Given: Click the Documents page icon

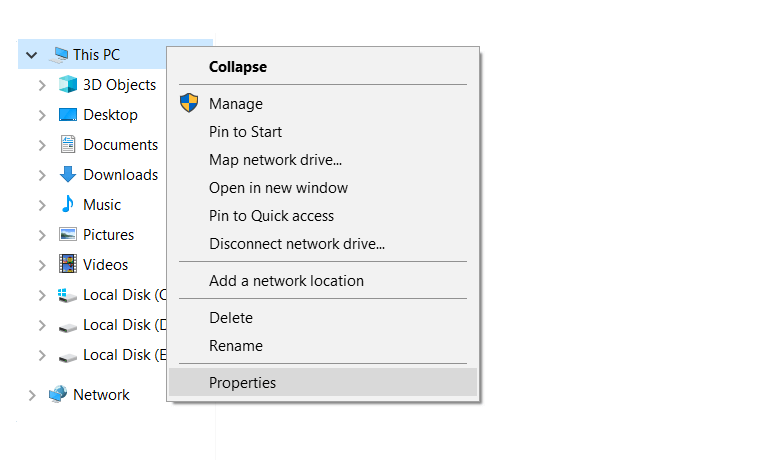Looking at the screenshot, I should tap(68, 144).
